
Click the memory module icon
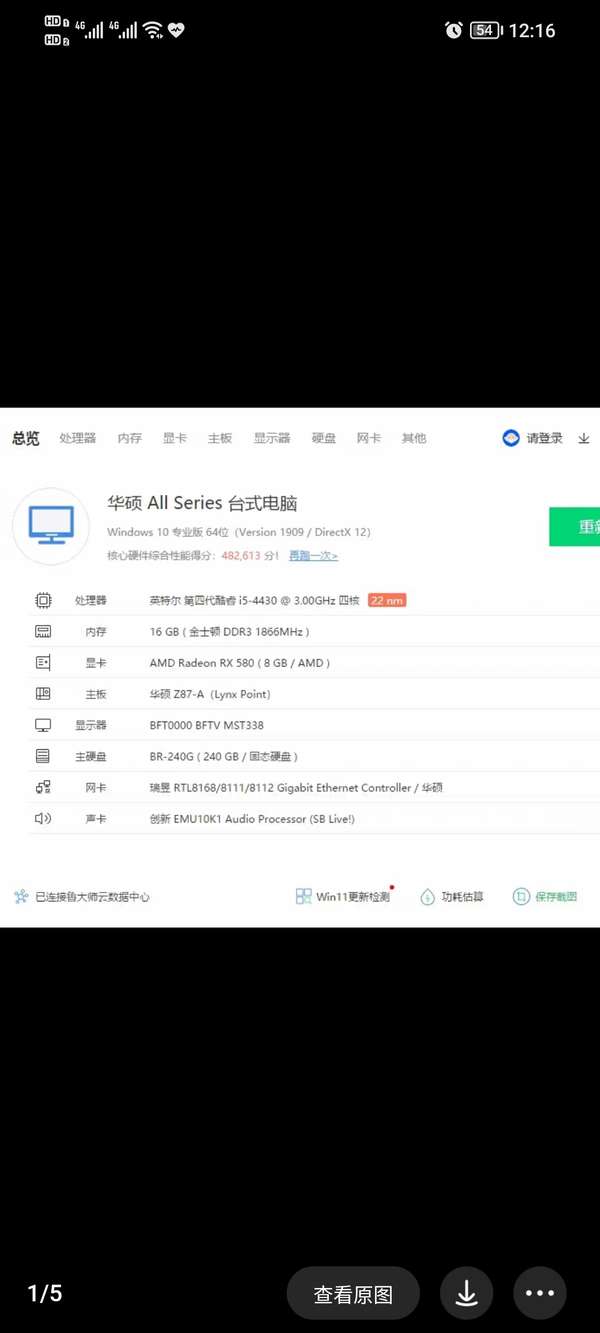coord(43,632)
